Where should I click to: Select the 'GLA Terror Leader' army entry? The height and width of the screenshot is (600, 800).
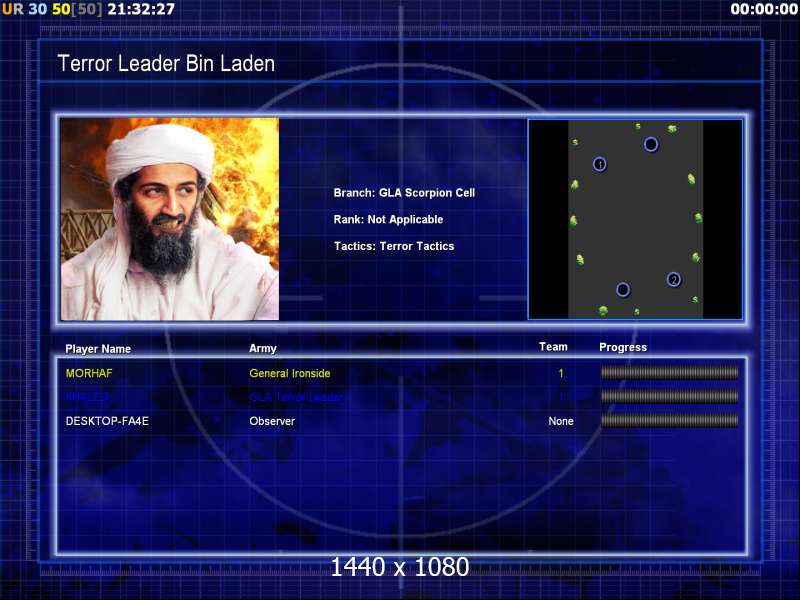[296, 397]
